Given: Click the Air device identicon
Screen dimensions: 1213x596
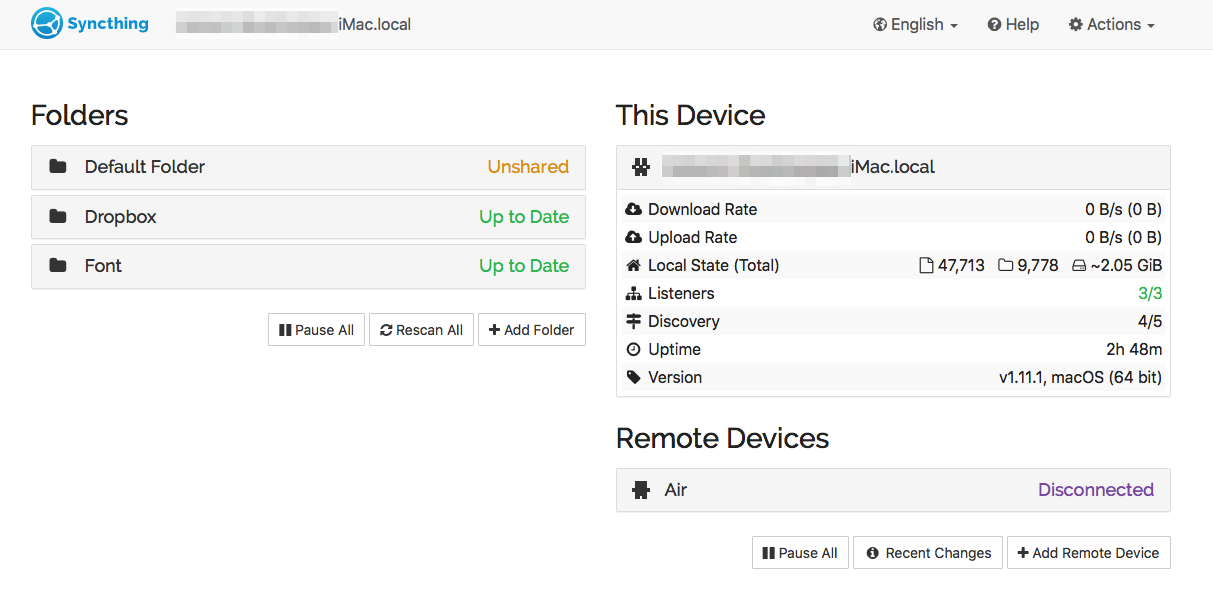Looking at the screenshot, I should 642,490.
